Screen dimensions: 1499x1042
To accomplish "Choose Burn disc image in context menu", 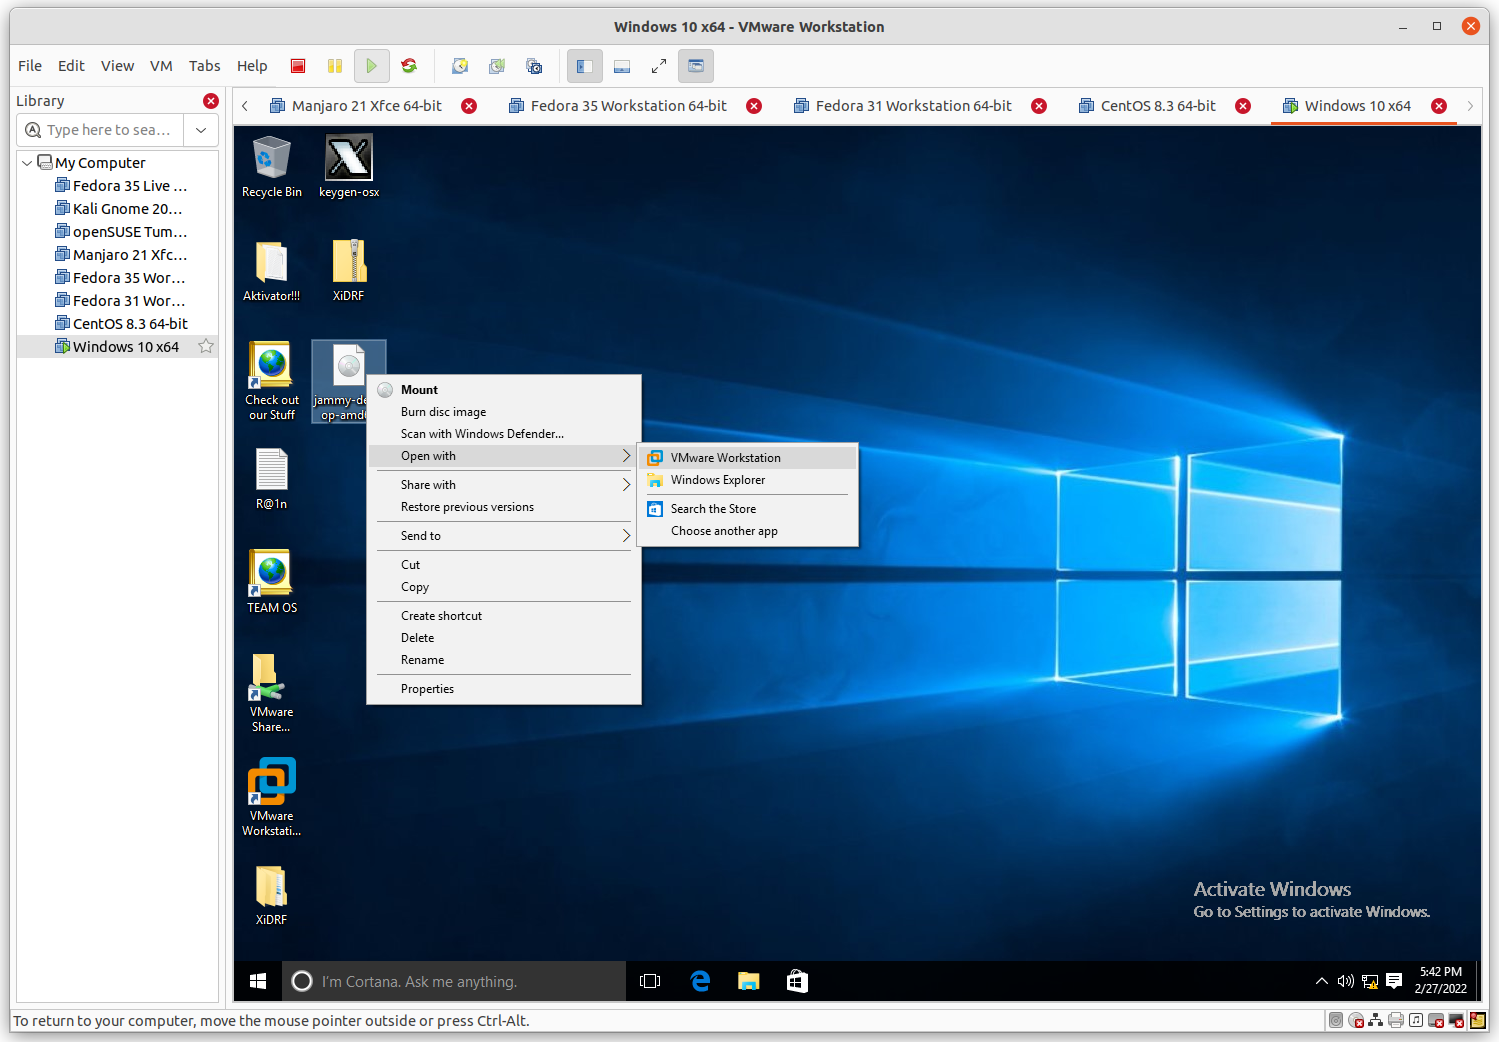I will click(504, 412).
